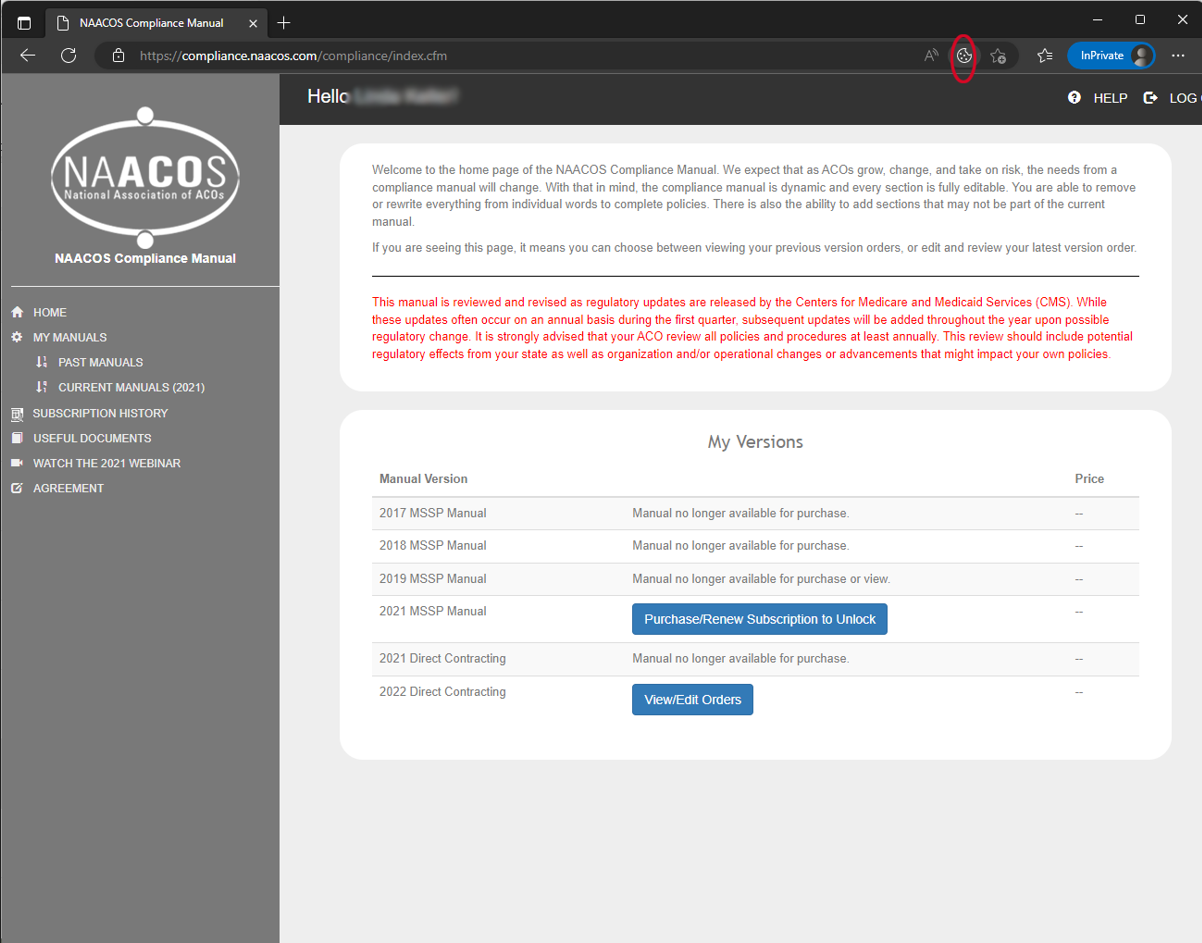Open the tab actions menu icon

[x=24, y=22]
